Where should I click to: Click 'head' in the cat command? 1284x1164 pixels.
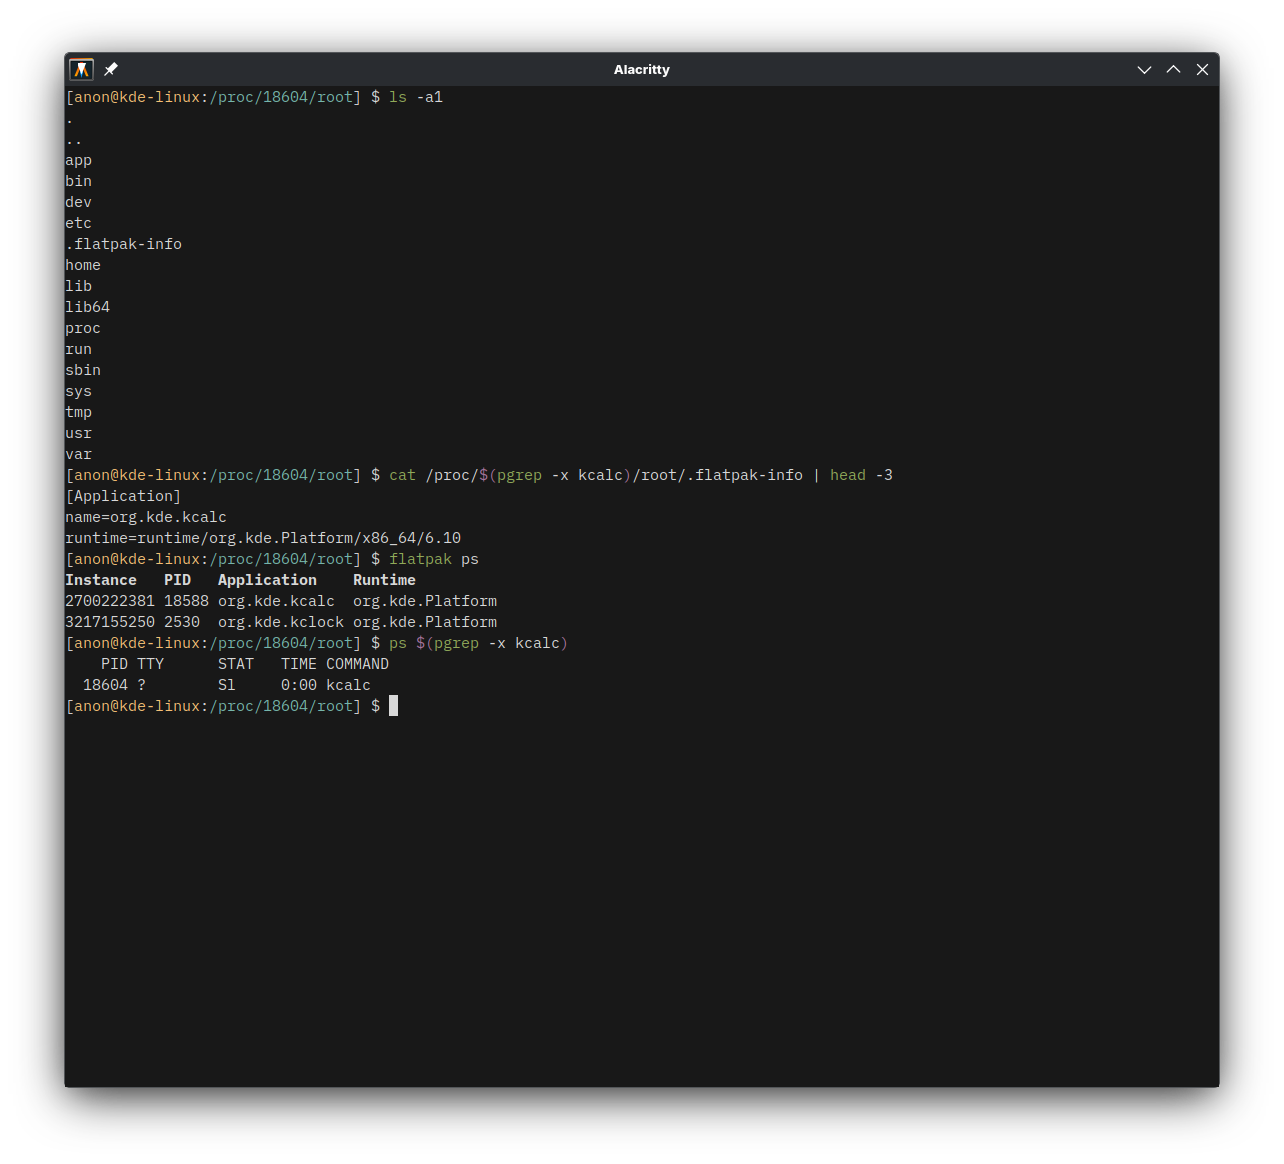tap(847, 475)
